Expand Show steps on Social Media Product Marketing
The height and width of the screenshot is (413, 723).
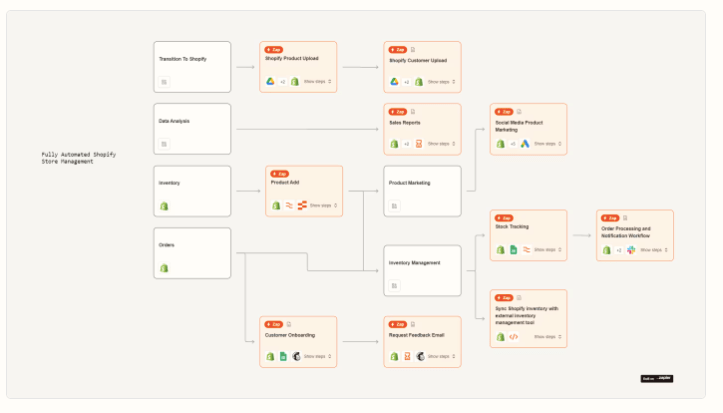tap(548, 144)
